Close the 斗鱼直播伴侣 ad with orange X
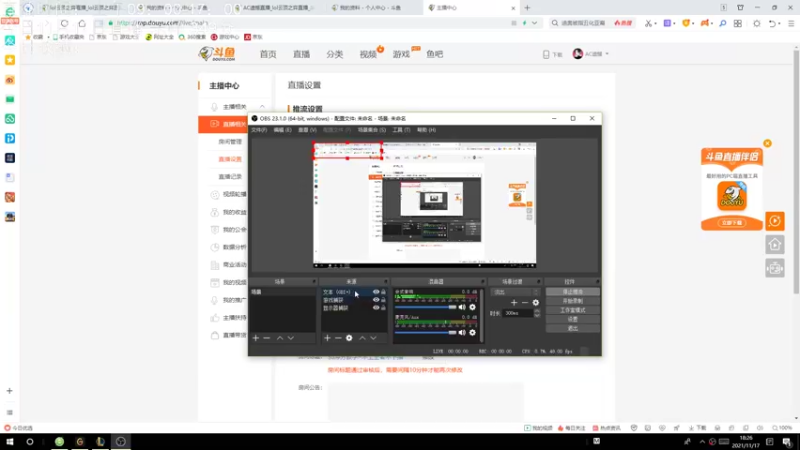 tap(767, 143)
